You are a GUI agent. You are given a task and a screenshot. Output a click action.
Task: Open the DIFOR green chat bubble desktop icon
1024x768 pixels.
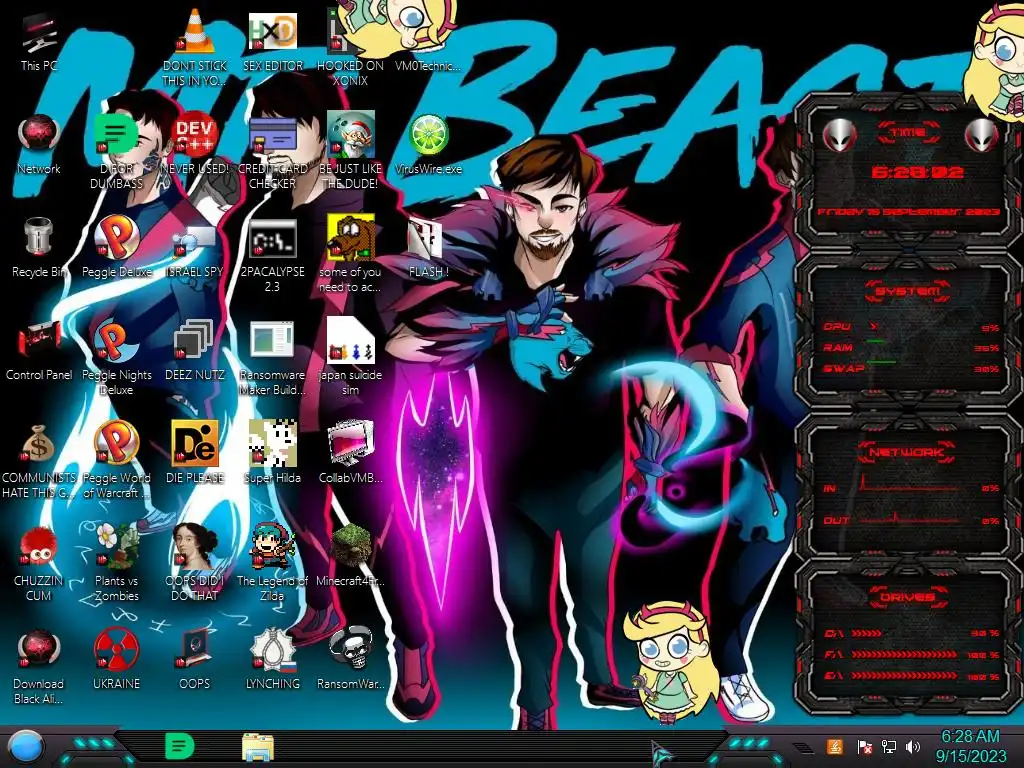point(116,136)
